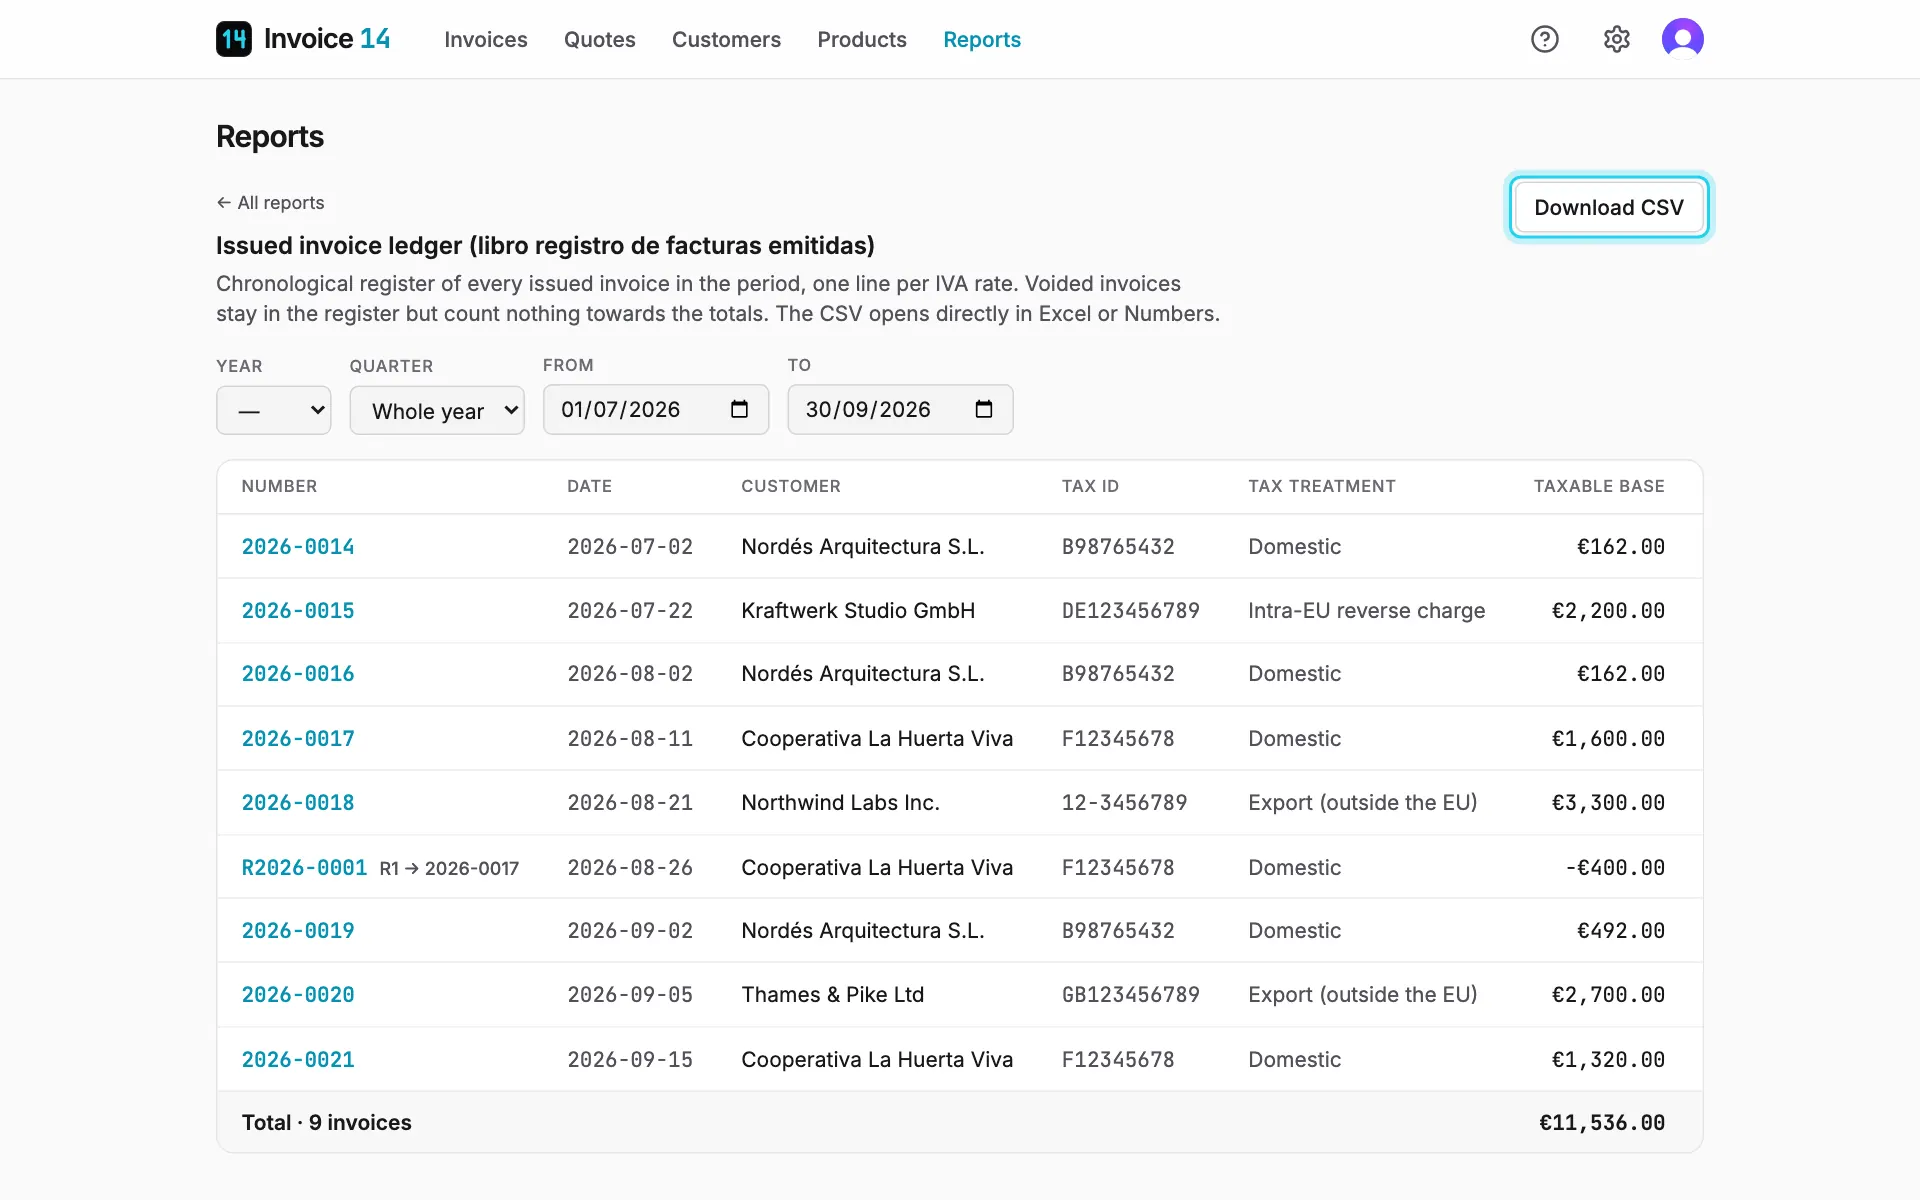This screenshot has height=1200, width=1920.
Task: Click the Taxable Base column header
Action: [1599, 486]
